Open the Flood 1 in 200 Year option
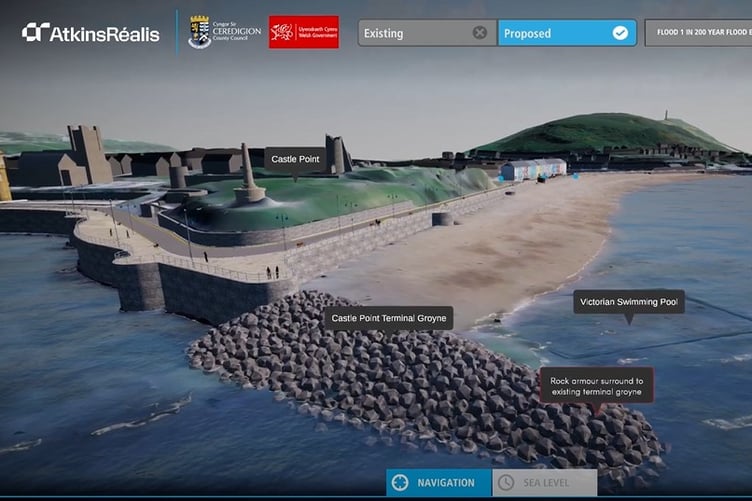The image size is (752, 501). pos(700,33)
